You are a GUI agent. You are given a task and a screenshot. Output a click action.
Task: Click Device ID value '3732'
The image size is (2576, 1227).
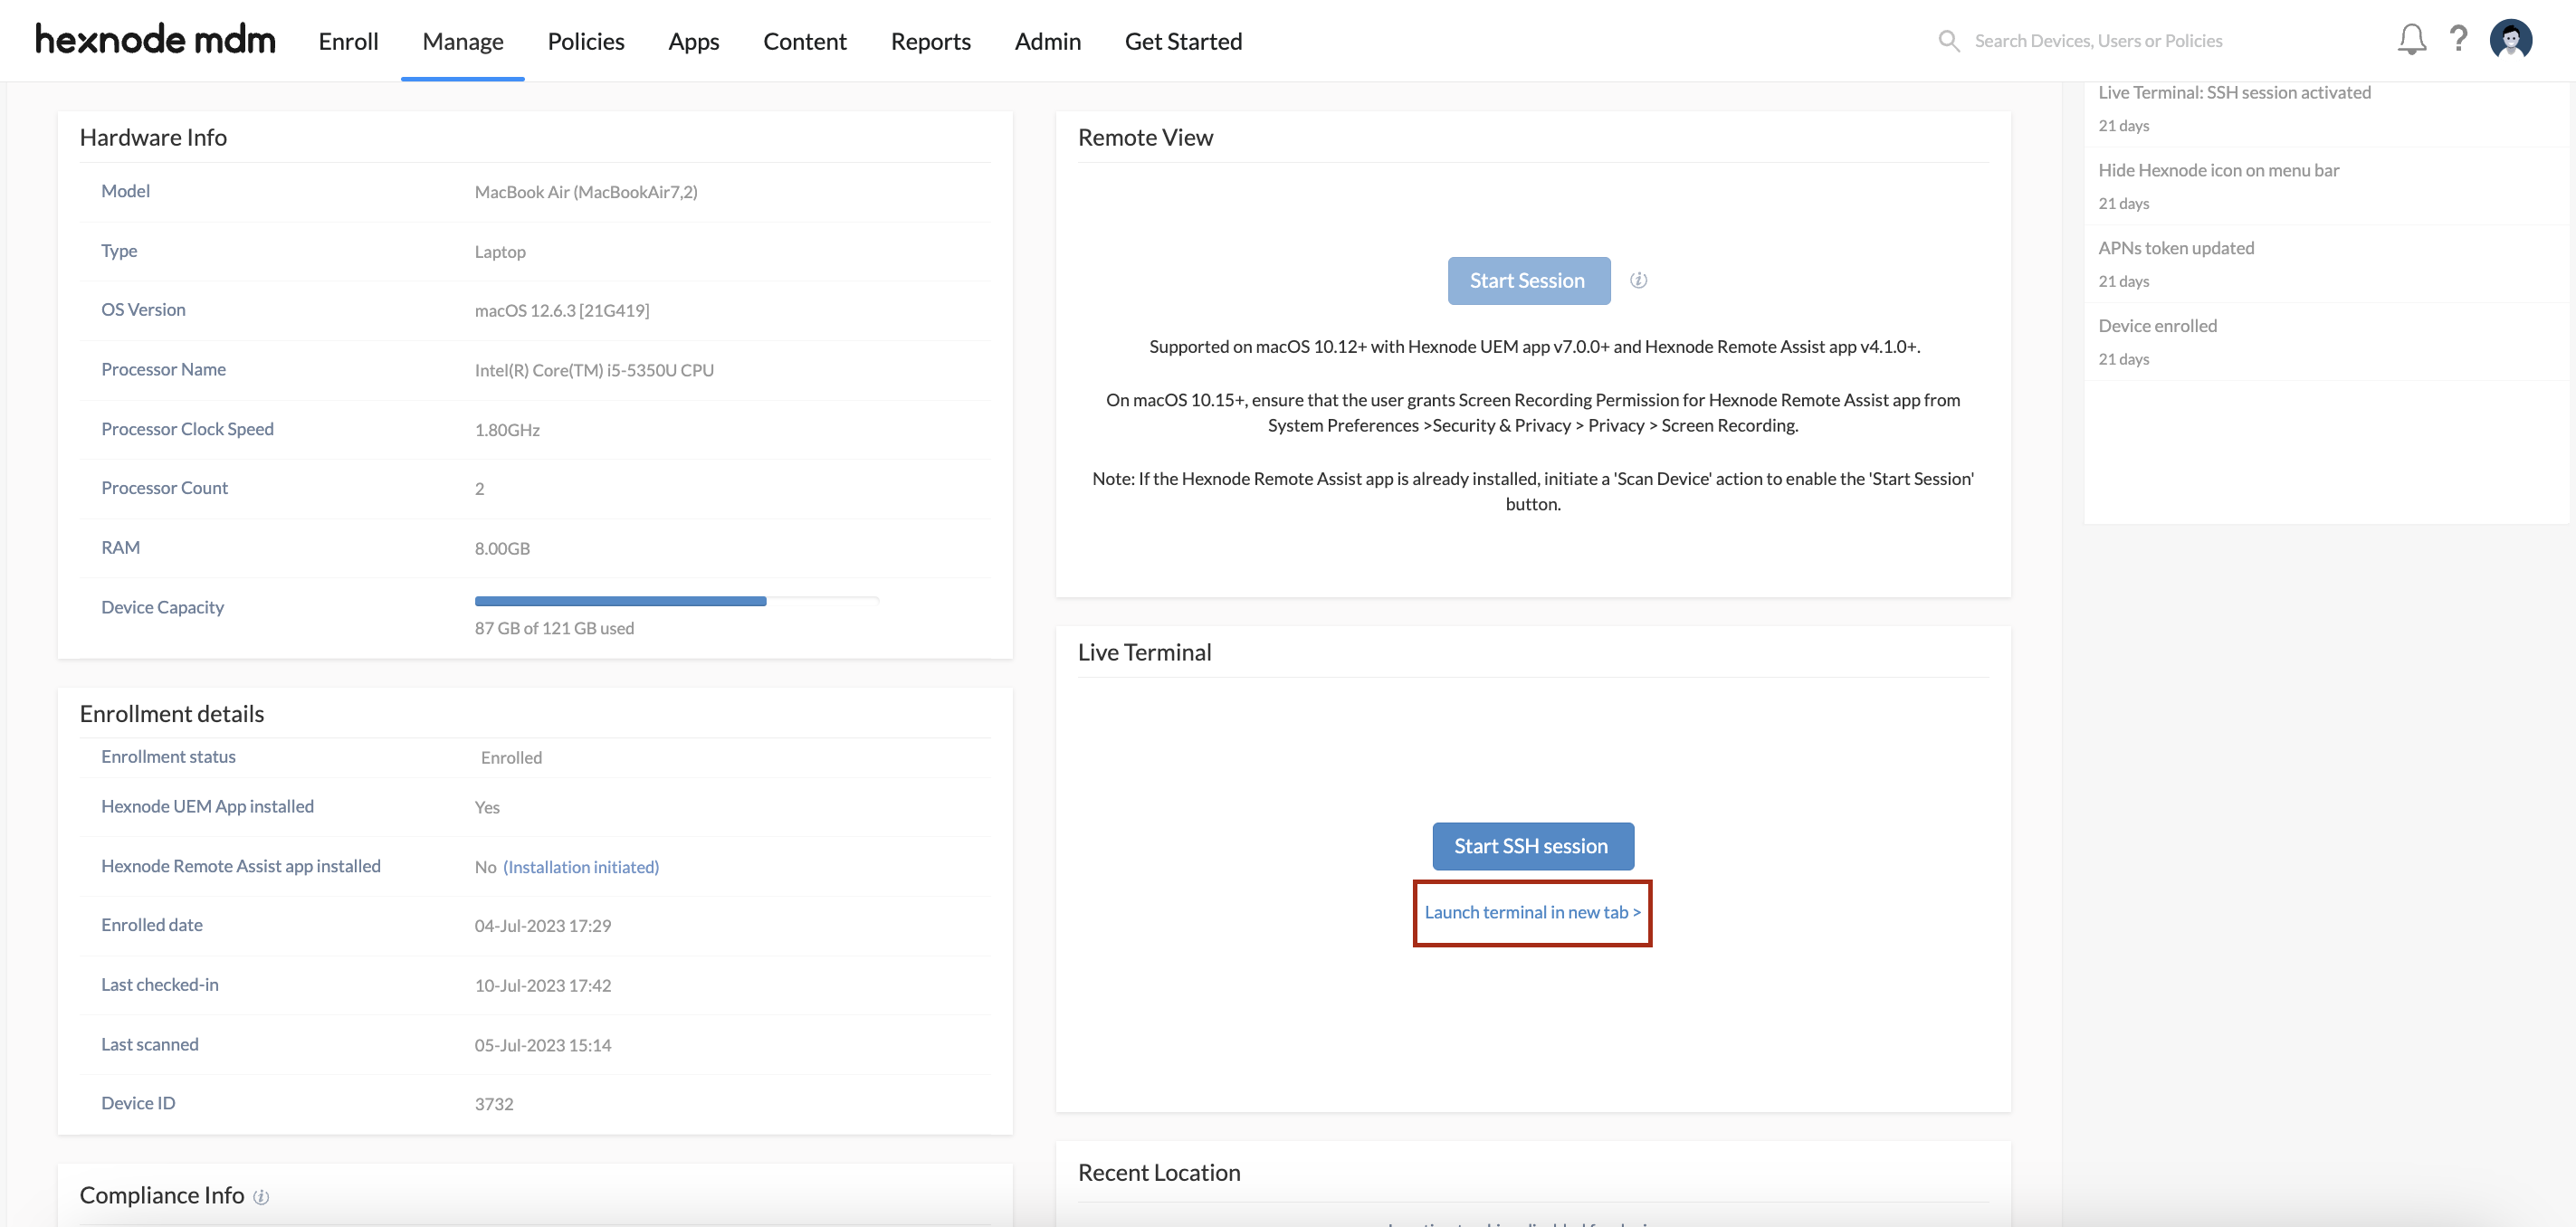pos(494,1105)
